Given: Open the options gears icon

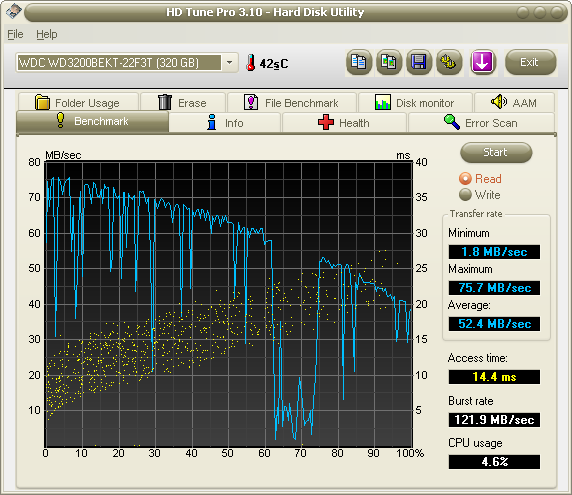Looking at the screenshot, I should [449, 62].
